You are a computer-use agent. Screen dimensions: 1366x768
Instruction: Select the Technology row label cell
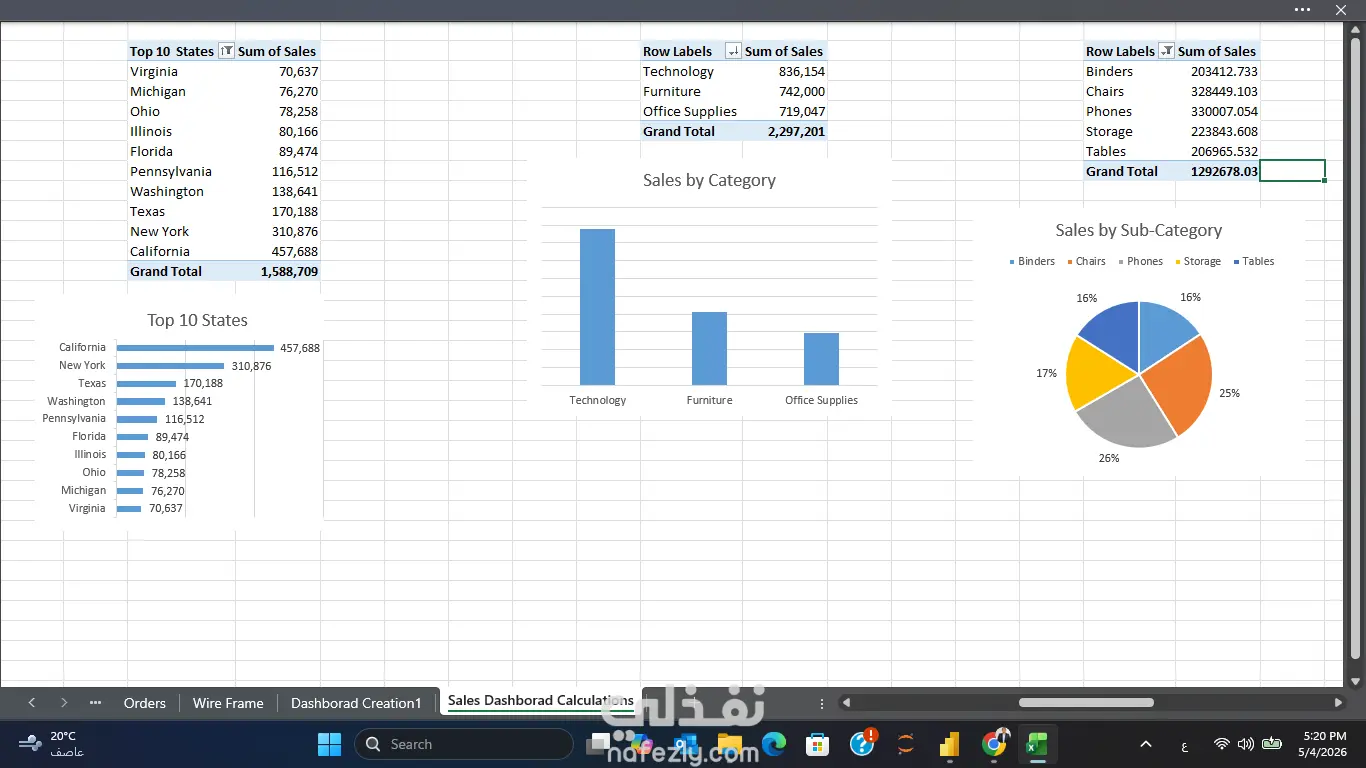tap(691, 71)
